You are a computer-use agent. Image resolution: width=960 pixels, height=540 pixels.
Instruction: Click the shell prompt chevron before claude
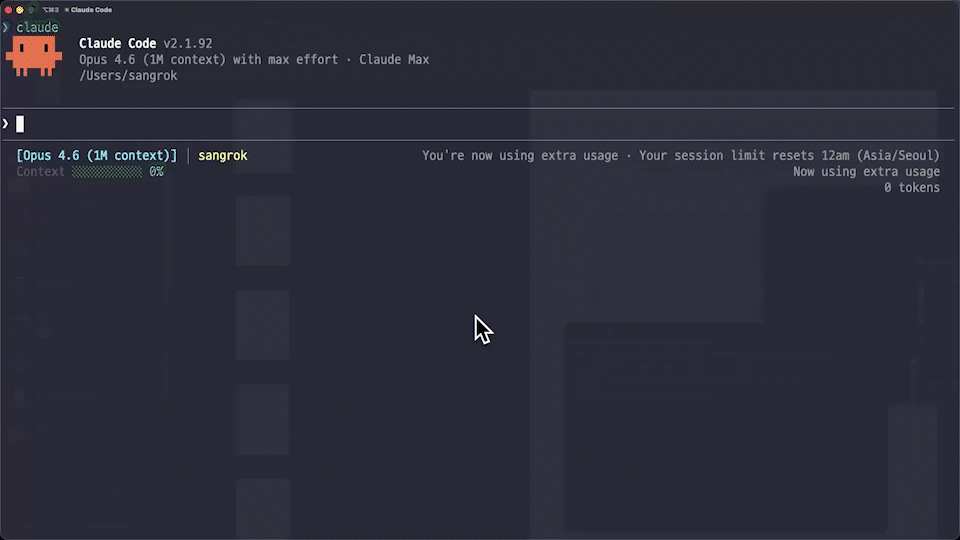[6, 28]
